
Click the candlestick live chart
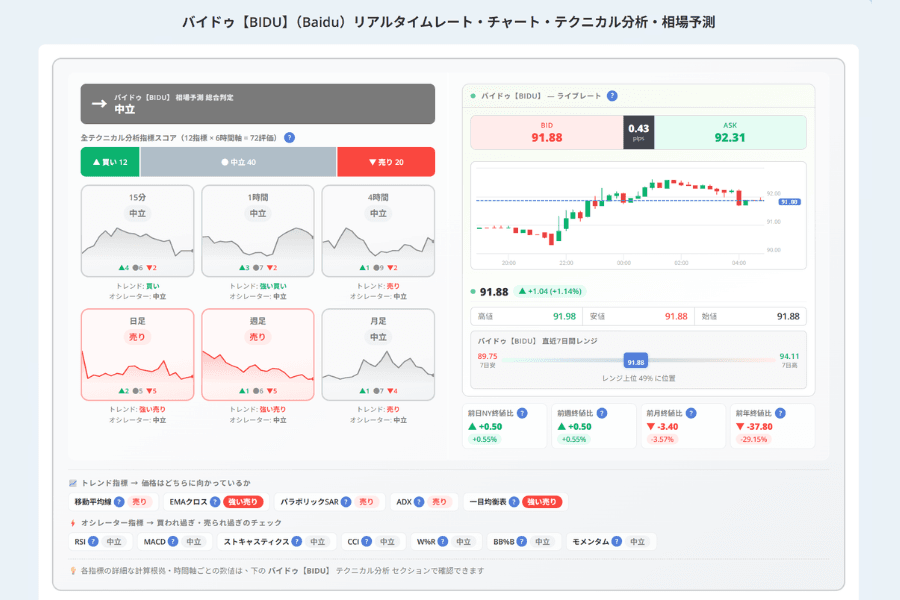pyautogui.click(x=638, y=215)
